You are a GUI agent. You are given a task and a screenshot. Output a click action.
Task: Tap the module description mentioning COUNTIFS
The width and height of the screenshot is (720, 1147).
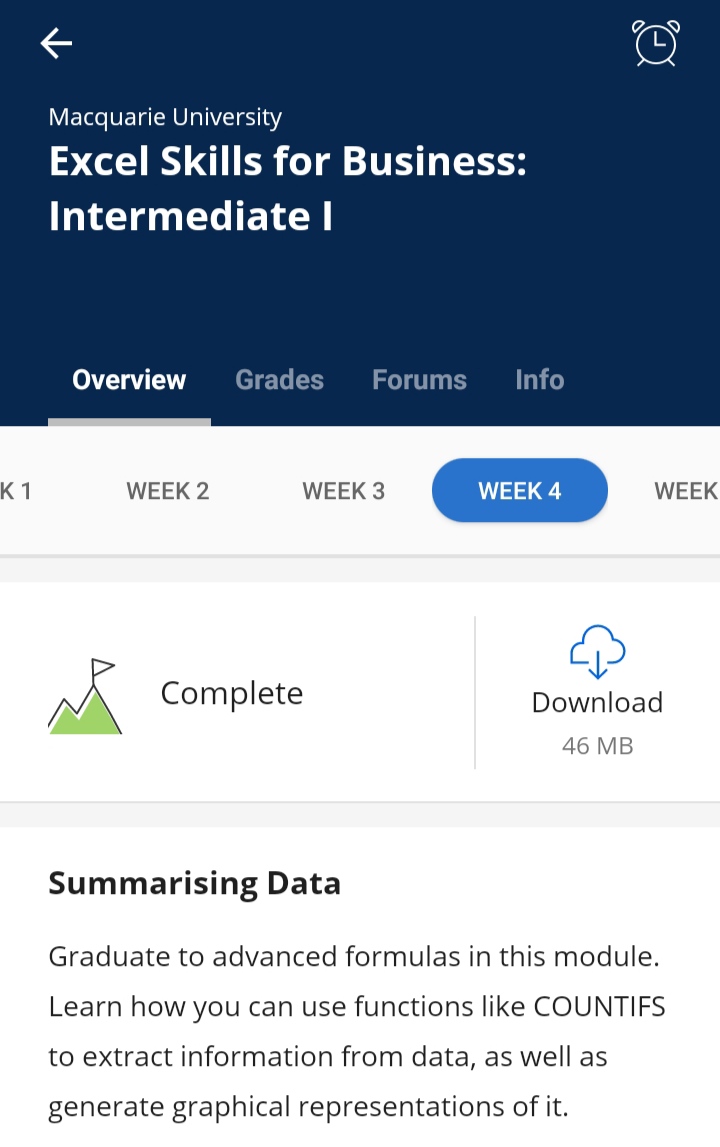[x=357, y=1031]
